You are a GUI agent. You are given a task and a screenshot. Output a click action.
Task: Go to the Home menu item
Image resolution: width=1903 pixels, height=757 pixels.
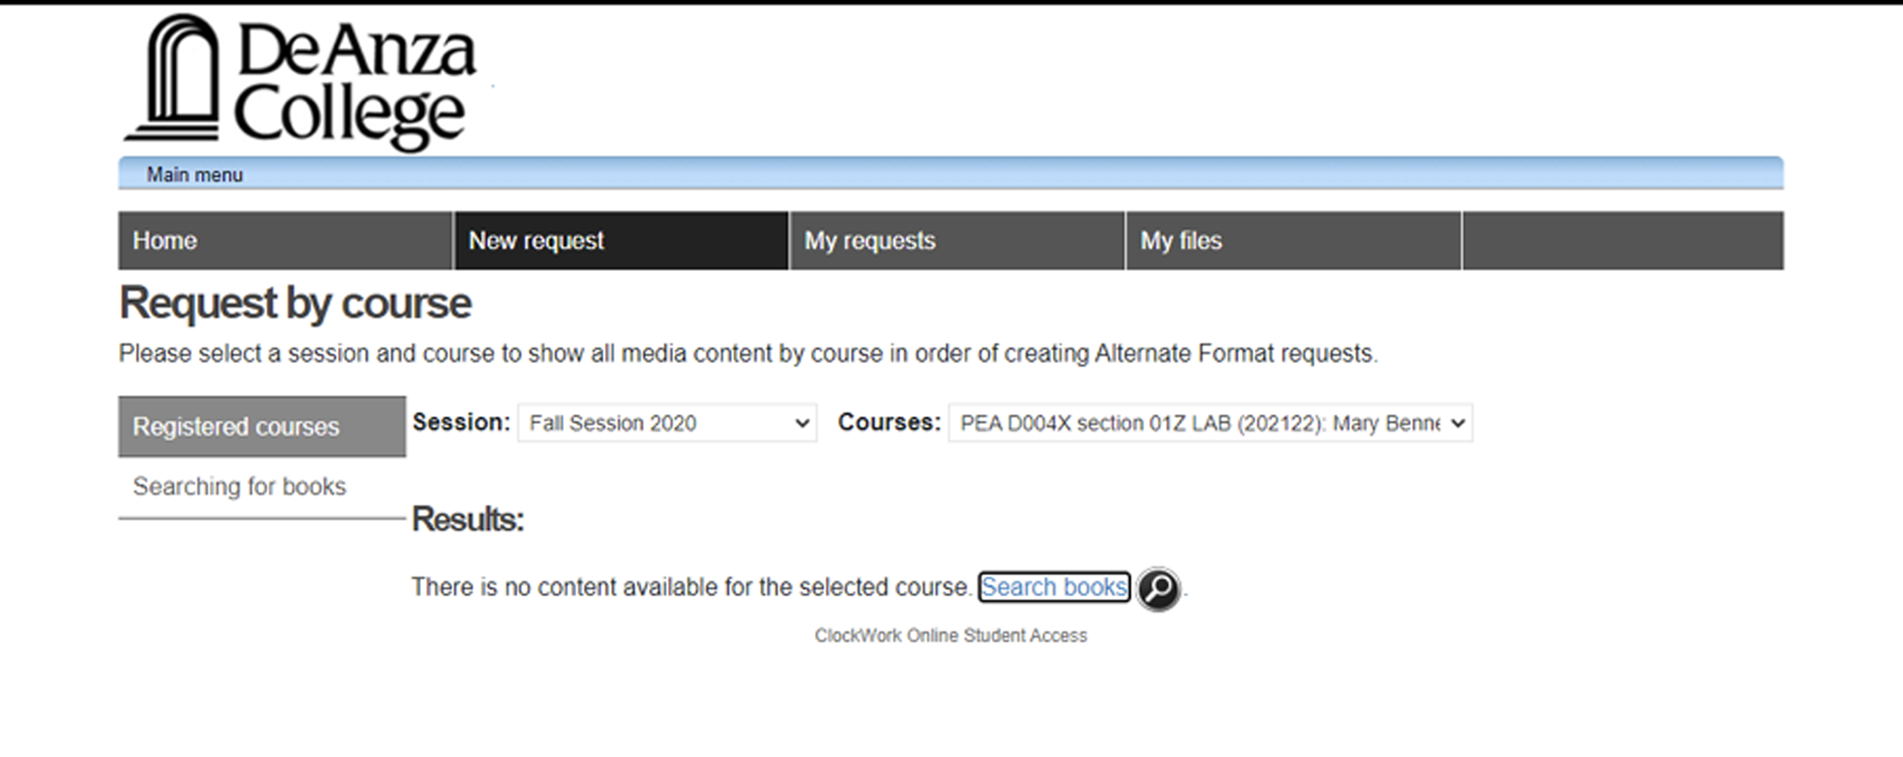click(284, 241)
